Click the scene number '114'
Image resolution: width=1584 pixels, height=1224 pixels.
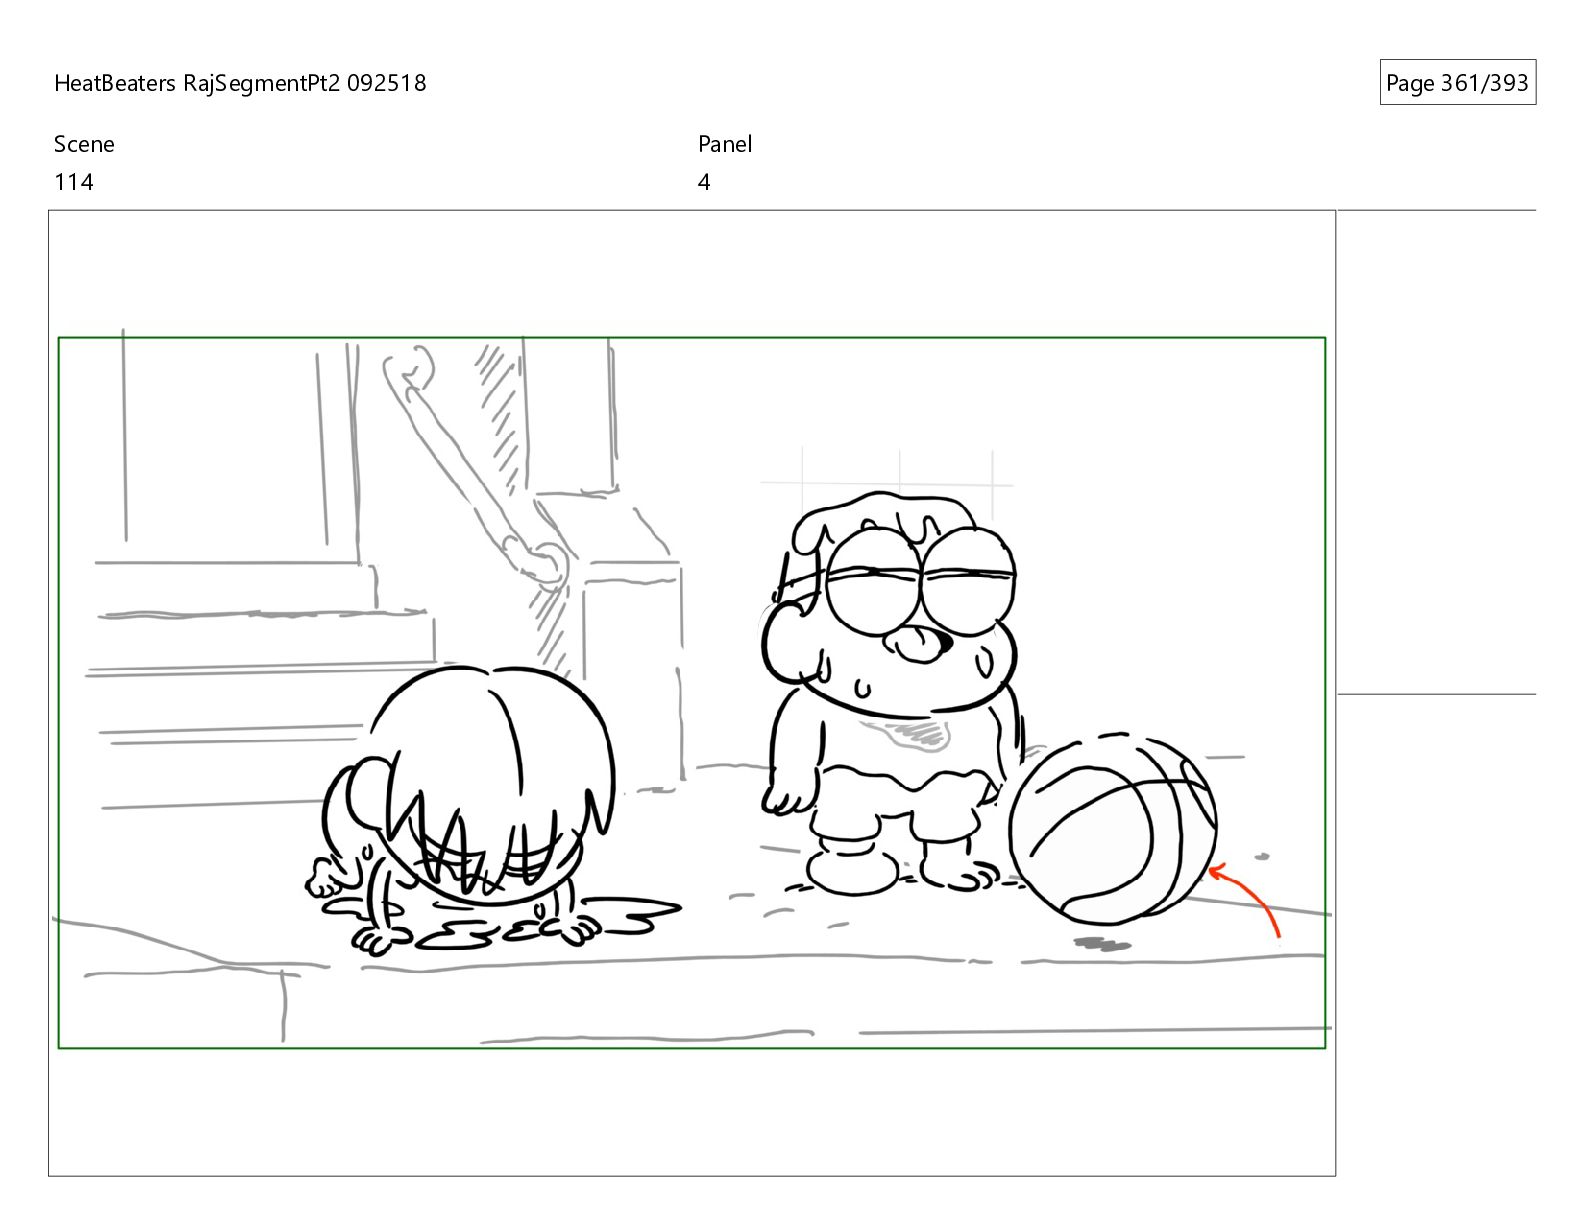point(74,182)
